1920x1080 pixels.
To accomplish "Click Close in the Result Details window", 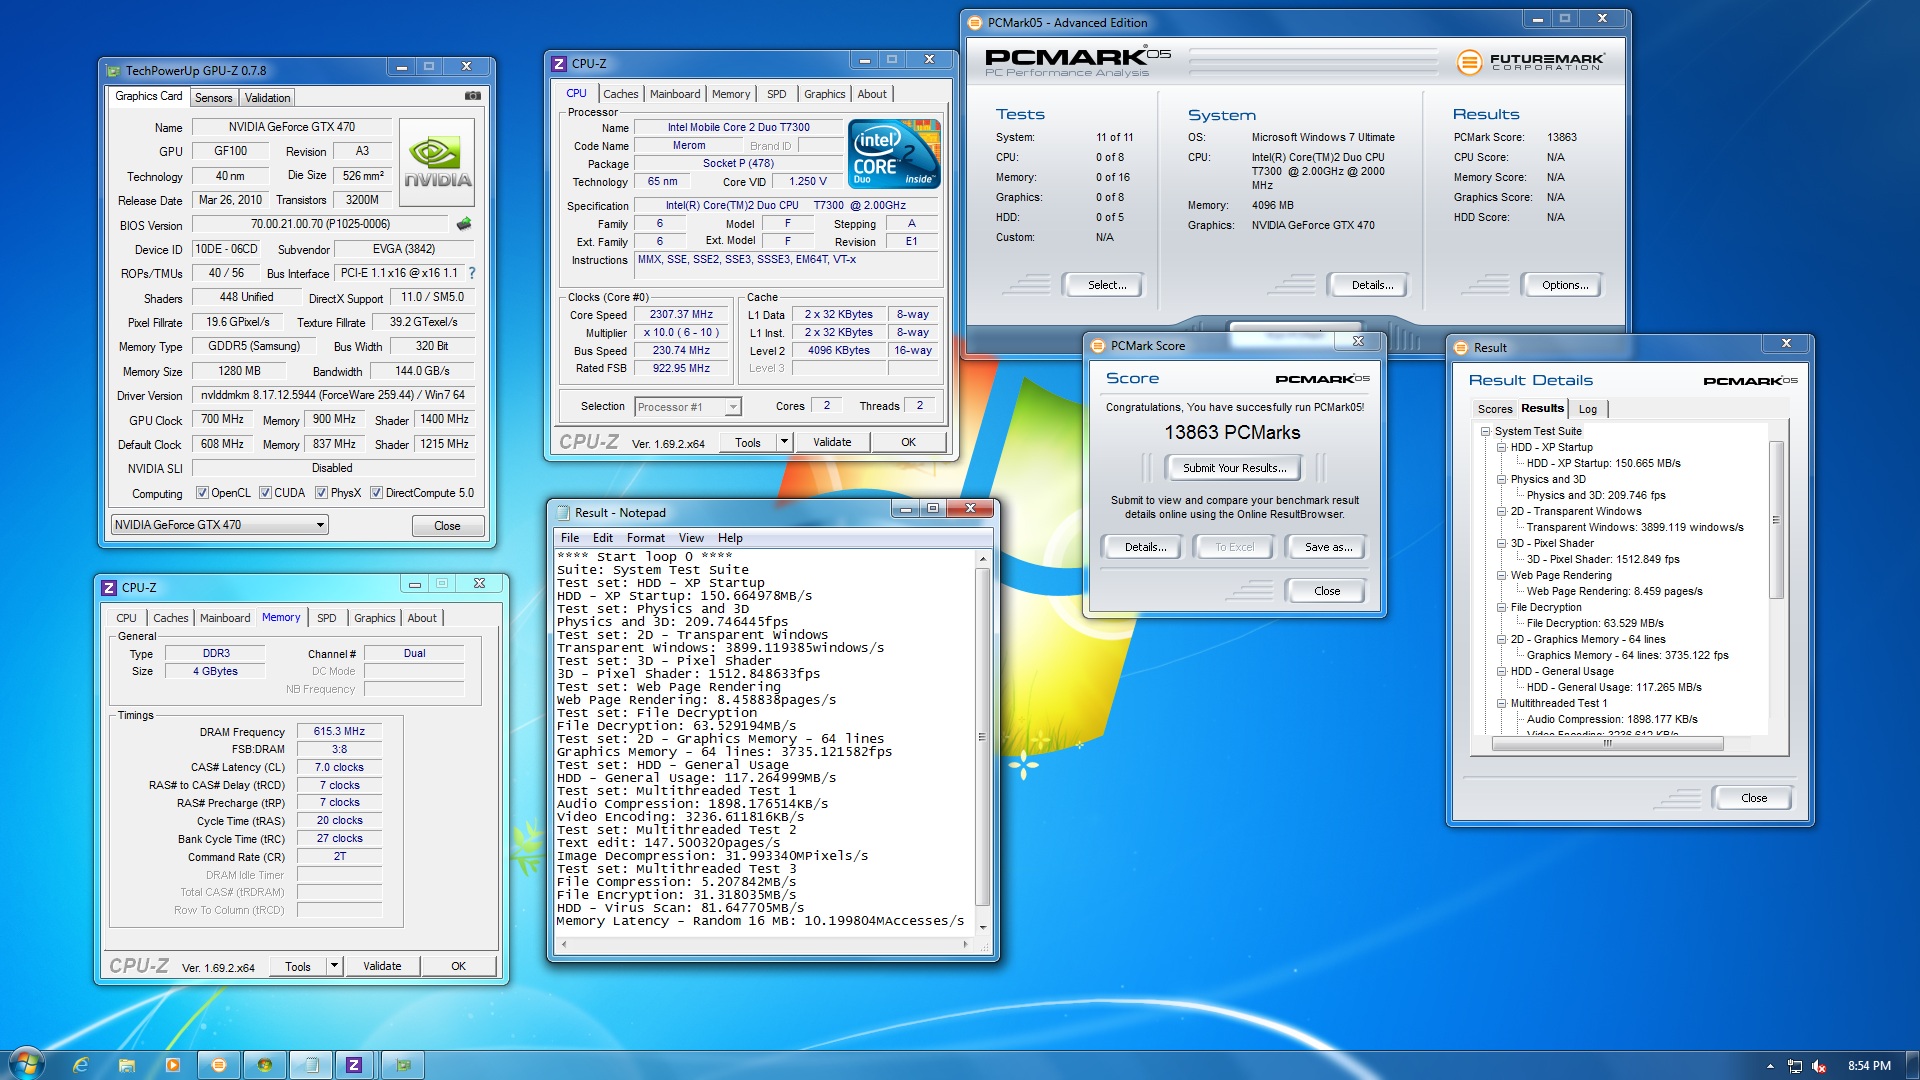I will (x=1753, y=798).
